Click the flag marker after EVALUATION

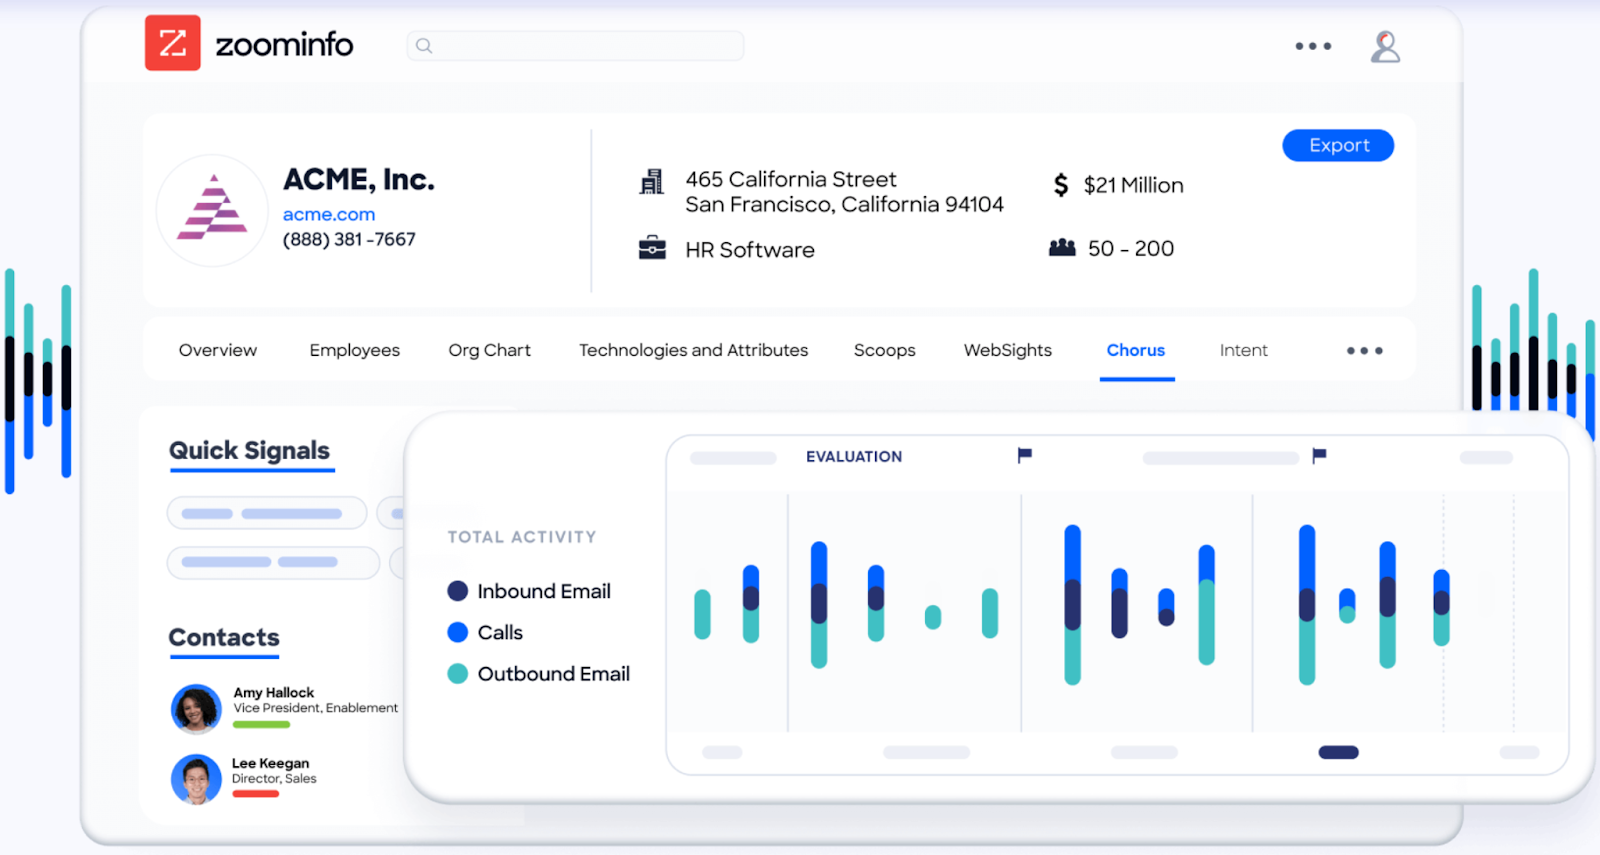click(x=1024, y=455)
